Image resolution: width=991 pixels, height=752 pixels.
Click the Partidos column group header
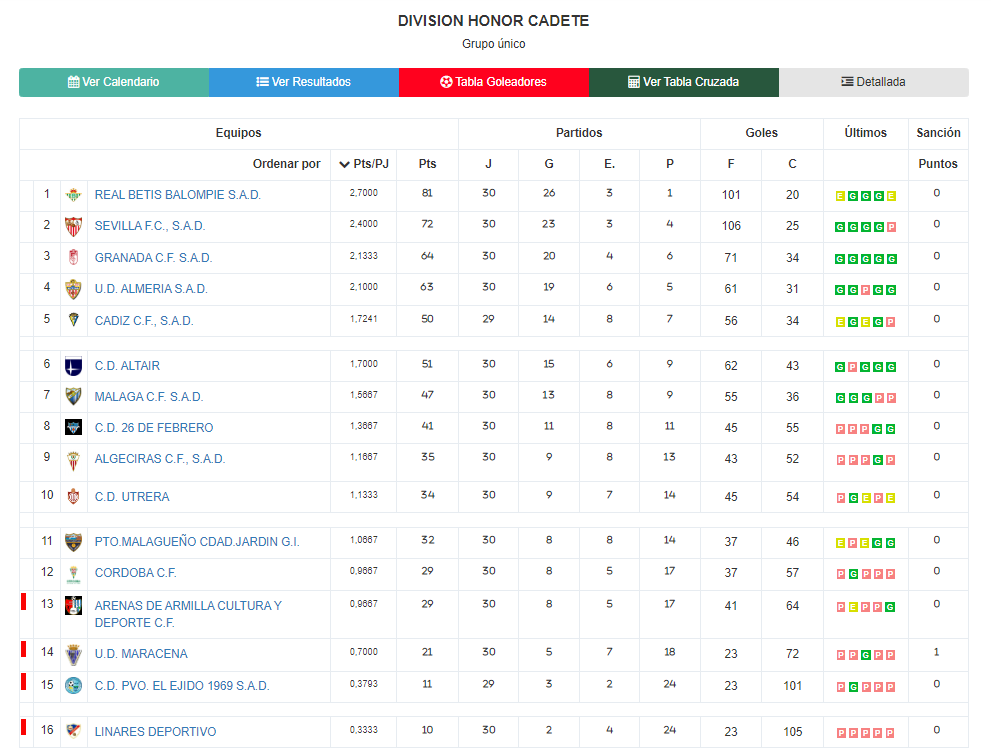[x=579, y=133]
